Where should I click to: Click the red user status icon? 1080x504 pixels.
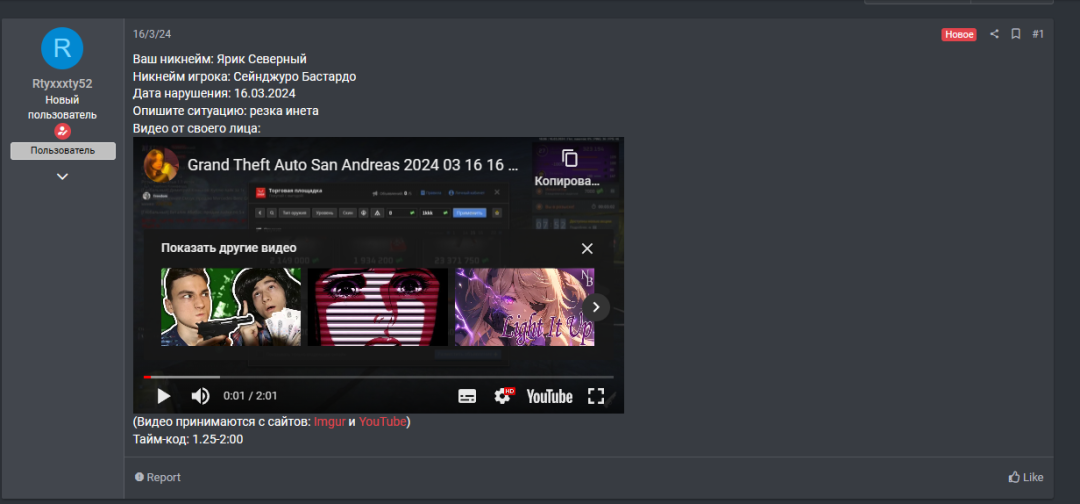point(63,131)
